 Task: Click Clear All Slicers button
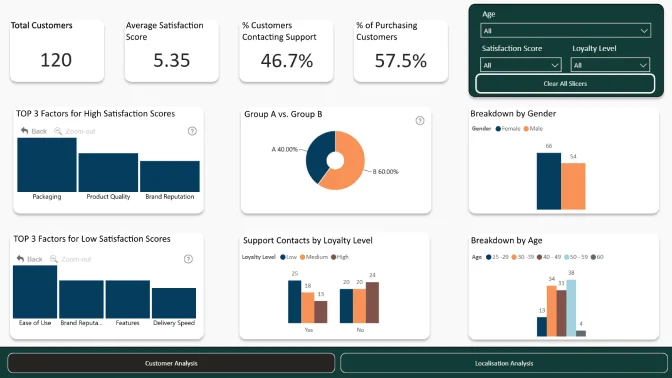[565, 84]
